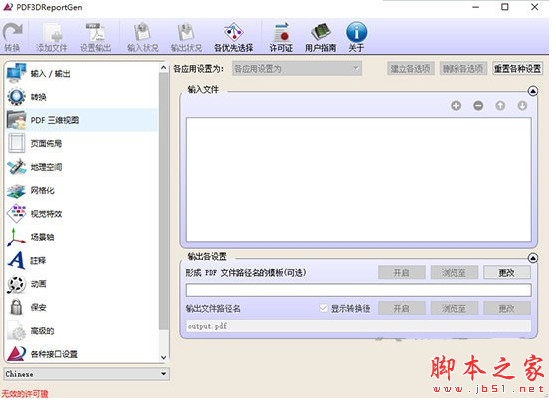Click sidebar scrollbar down arrow
Screen dimensions: 556x400
[163, 357]
